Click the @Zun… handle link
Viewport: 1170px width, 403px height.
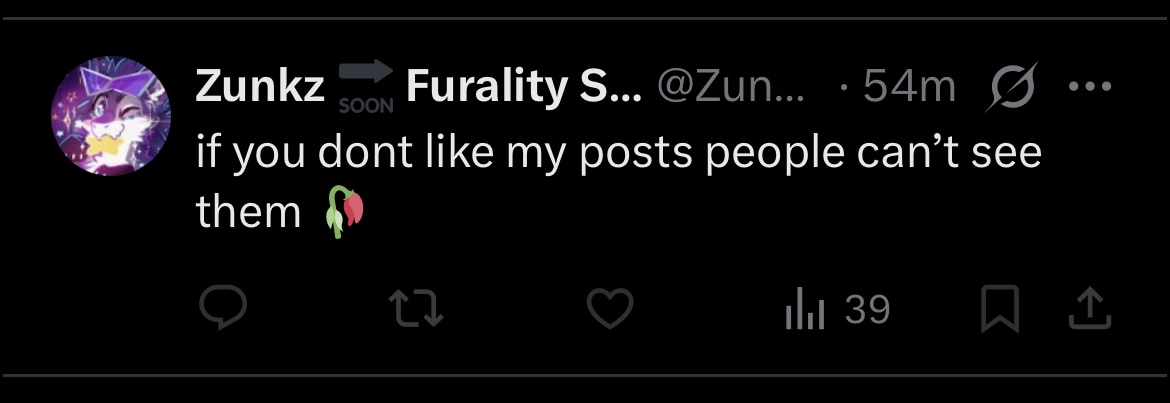pyautogui.click(x=731, y=87)
